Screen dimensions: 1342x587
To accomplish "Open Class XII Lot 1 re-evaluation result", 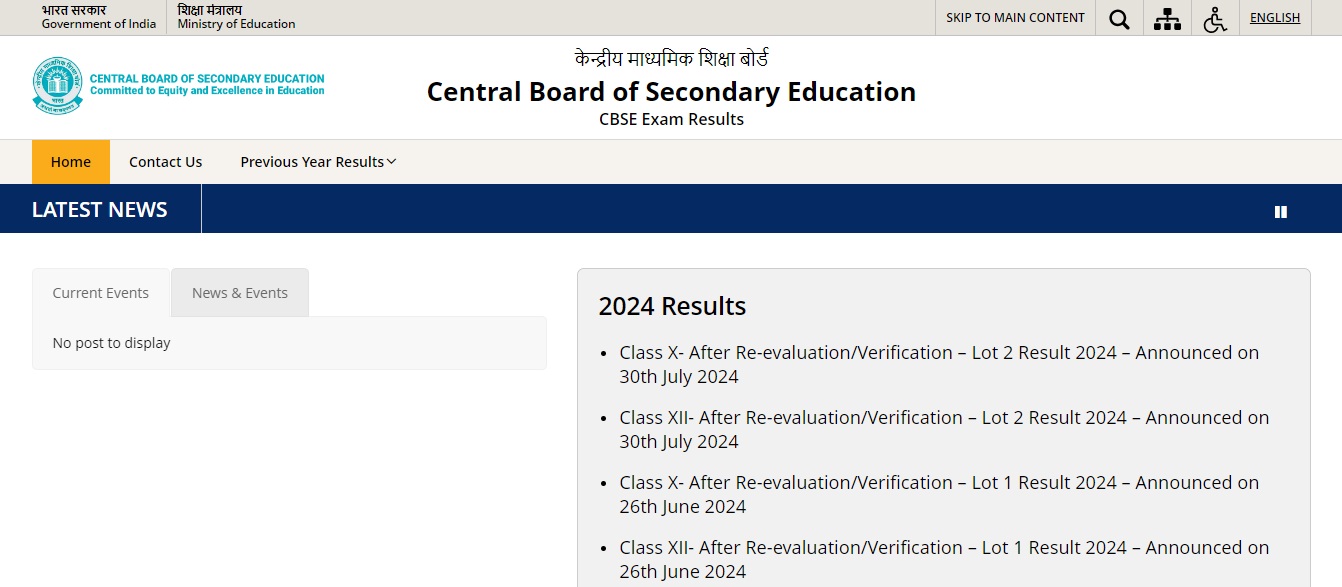I will 944,559.
